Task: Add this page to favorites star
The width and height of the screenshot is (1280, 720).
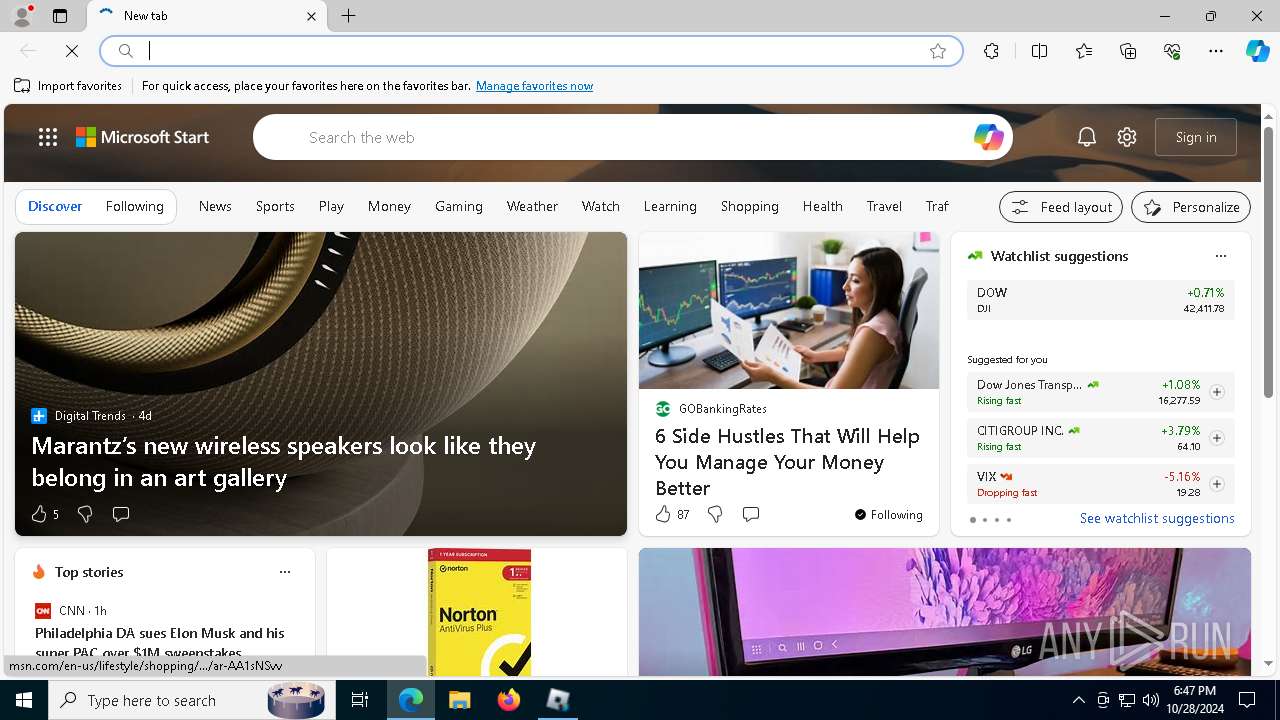Action: (x=938, y=51)
